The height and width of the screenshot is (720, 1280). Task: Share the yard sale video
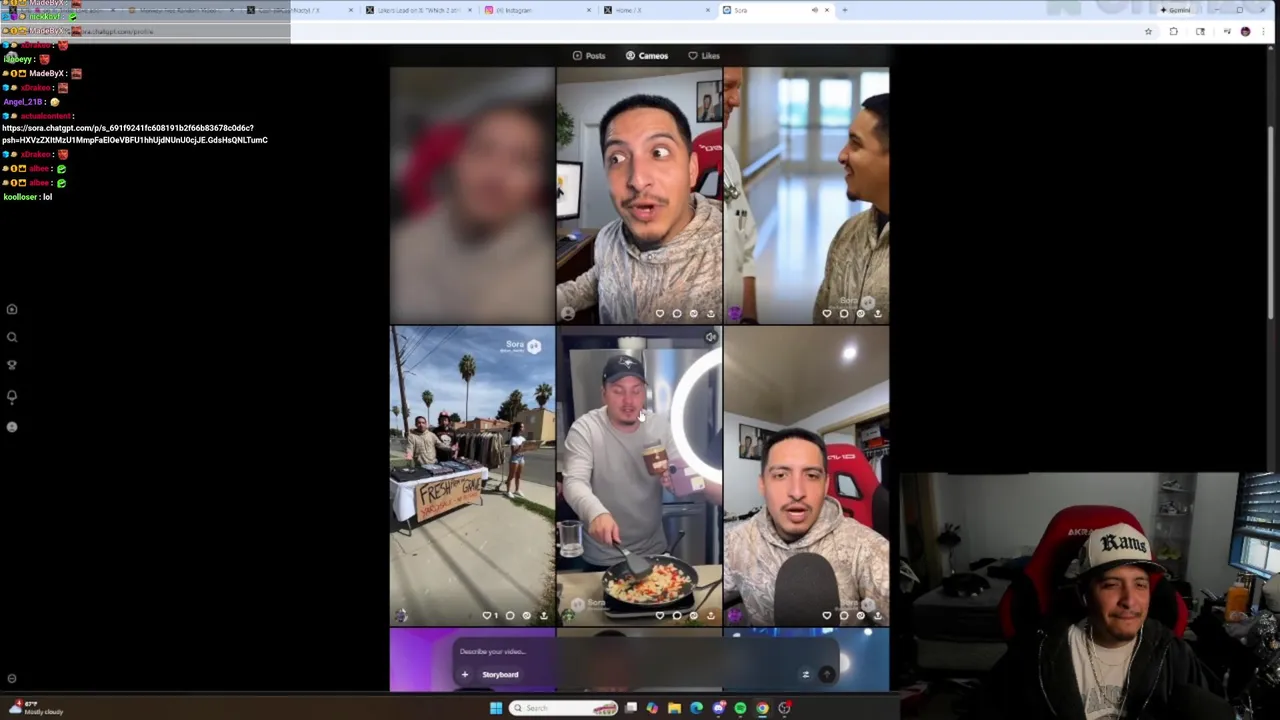pos(544,616)
